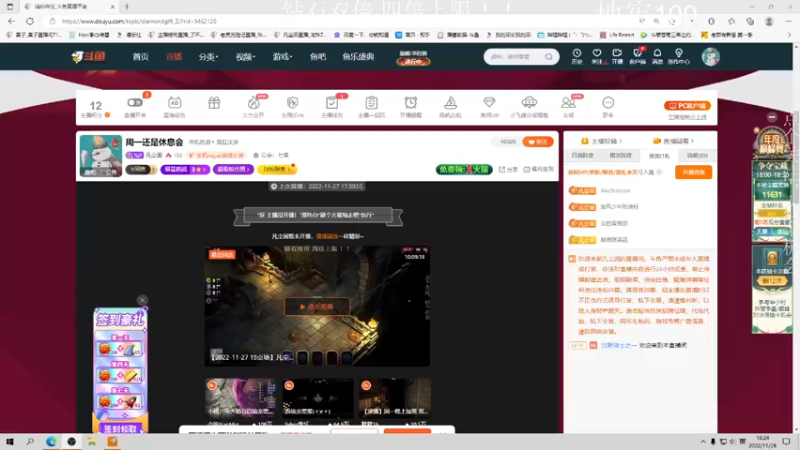Open the third recommended stream thumbnail

tap(395, 398)
